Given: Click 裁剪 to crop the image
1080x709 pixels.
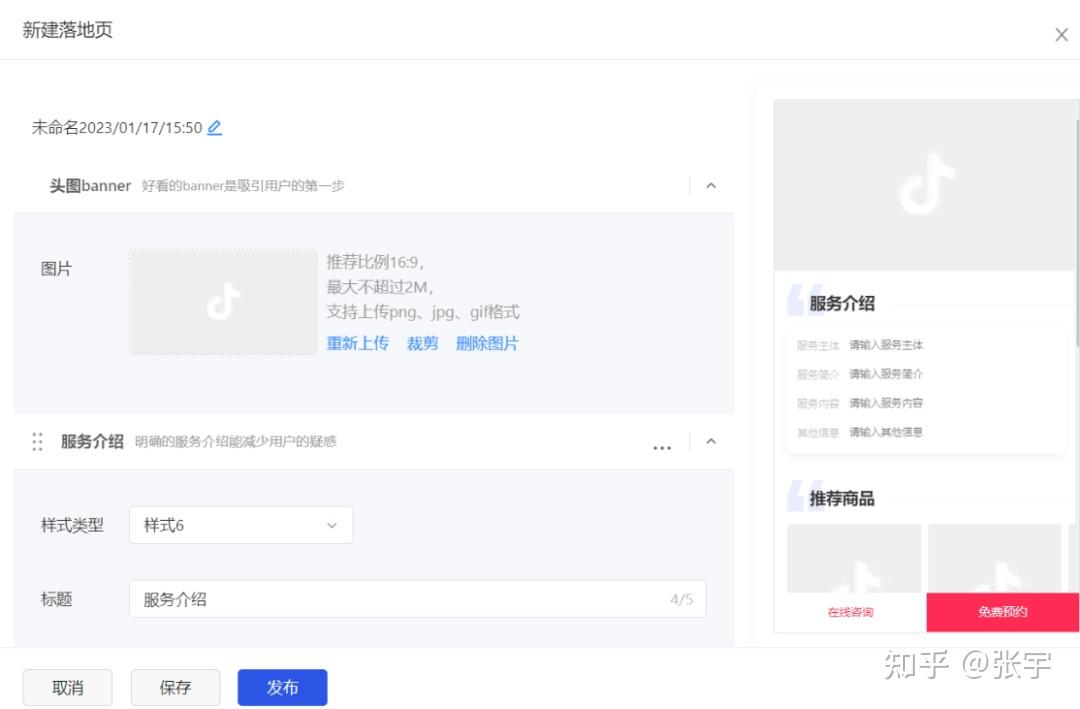Looking at the screenshot, I should click(422, 343).
